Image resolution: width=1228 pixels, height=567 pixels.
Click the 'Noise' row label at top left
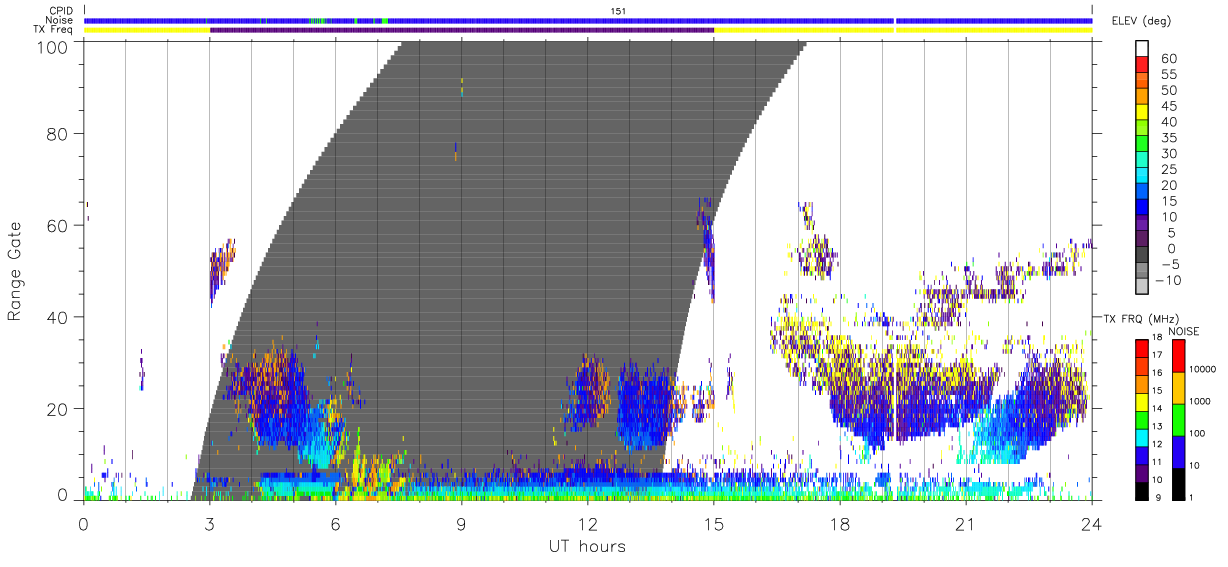pos(60,20)
